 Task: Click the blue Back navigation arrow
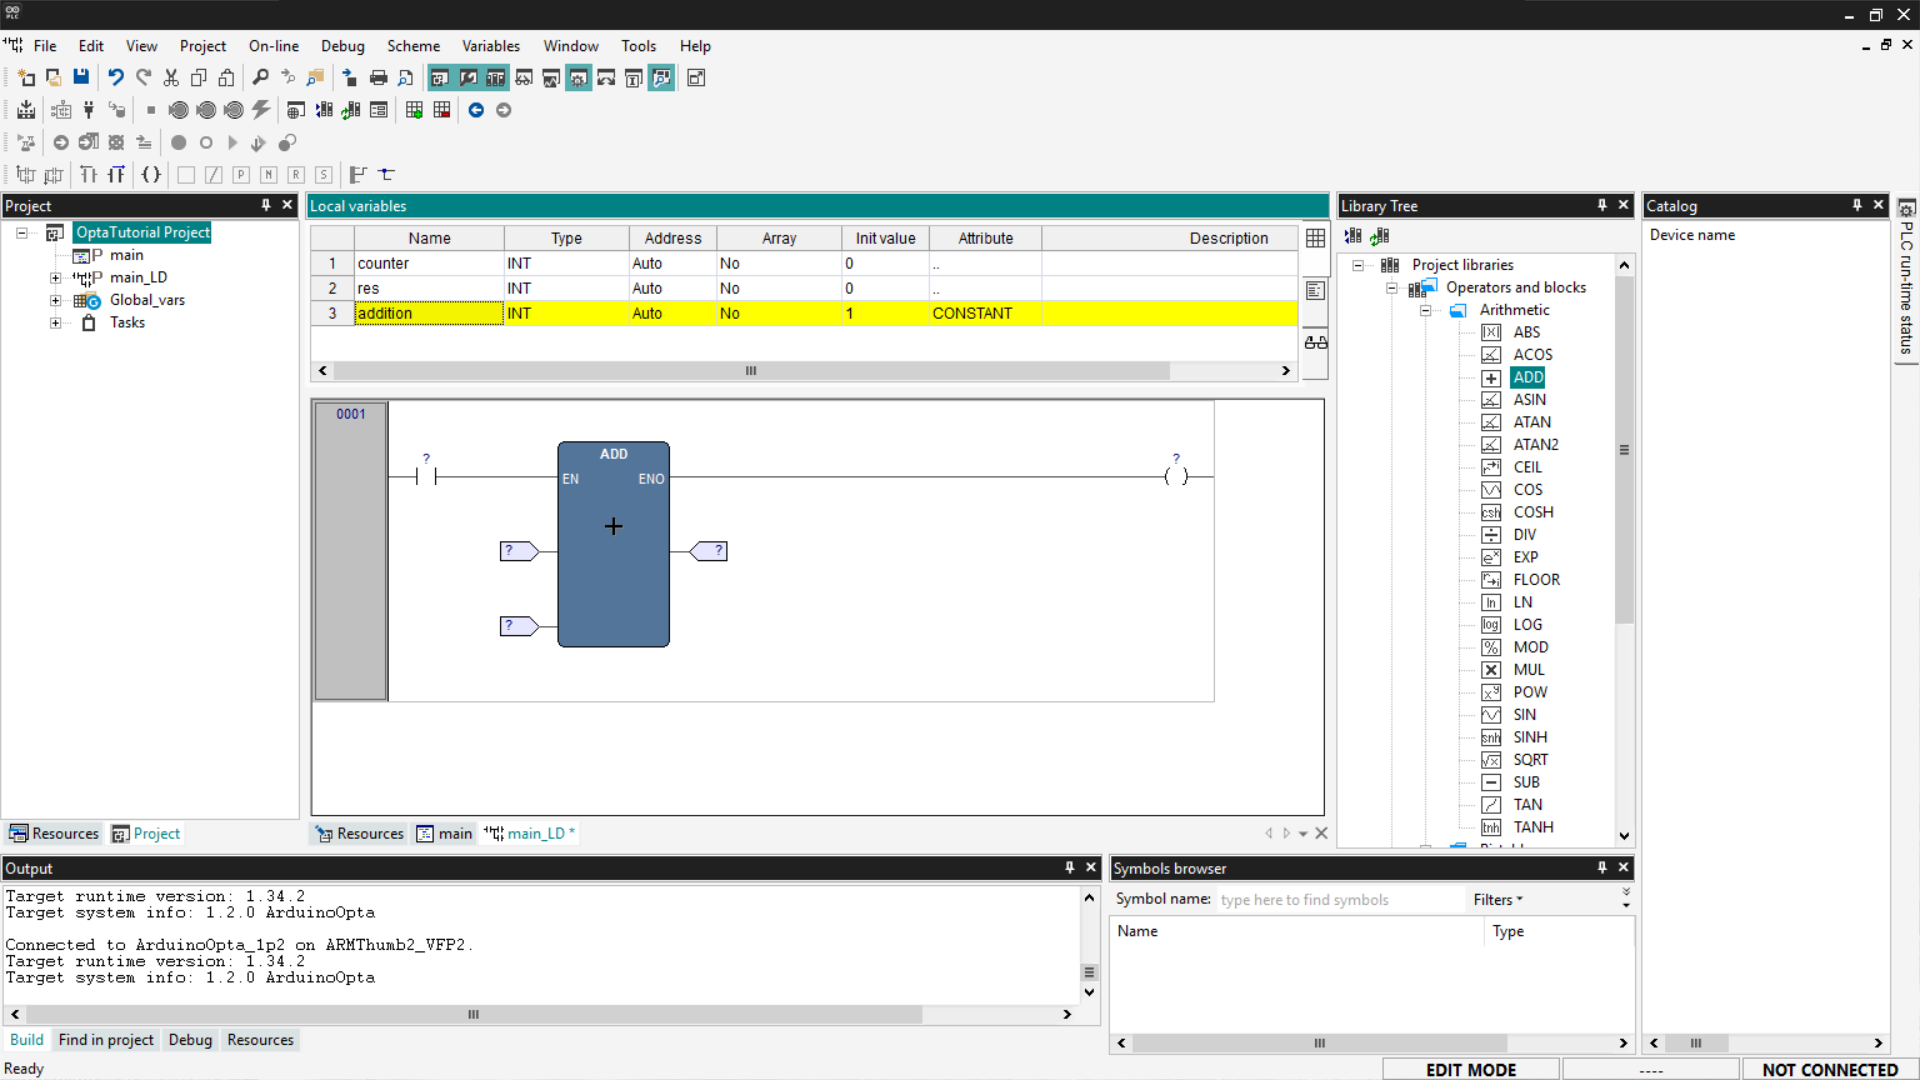[476, 110]
